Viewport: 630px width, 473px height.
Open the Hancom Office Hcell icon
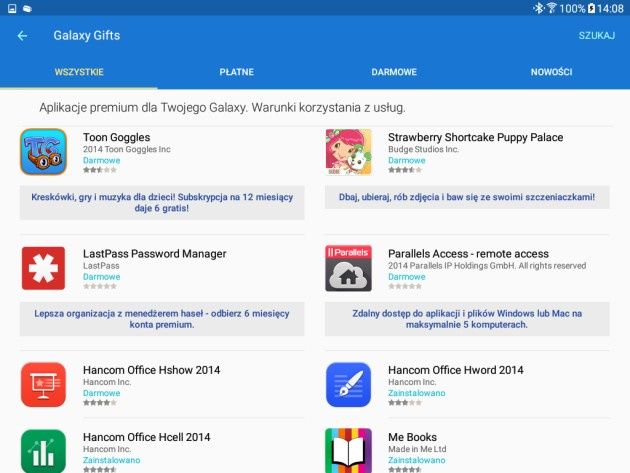[43, 451]
